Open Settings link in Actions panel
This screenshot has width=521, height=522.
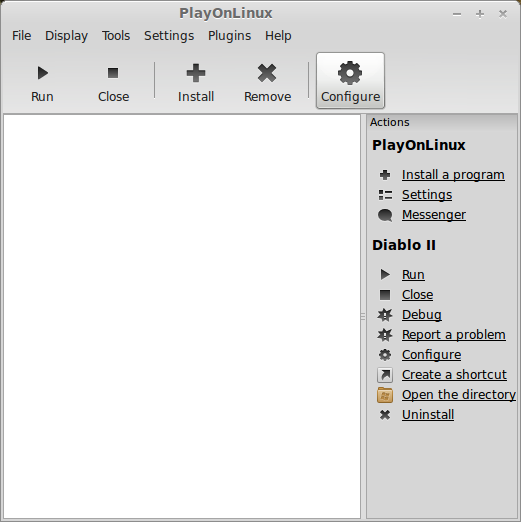(x=427, y=195)
